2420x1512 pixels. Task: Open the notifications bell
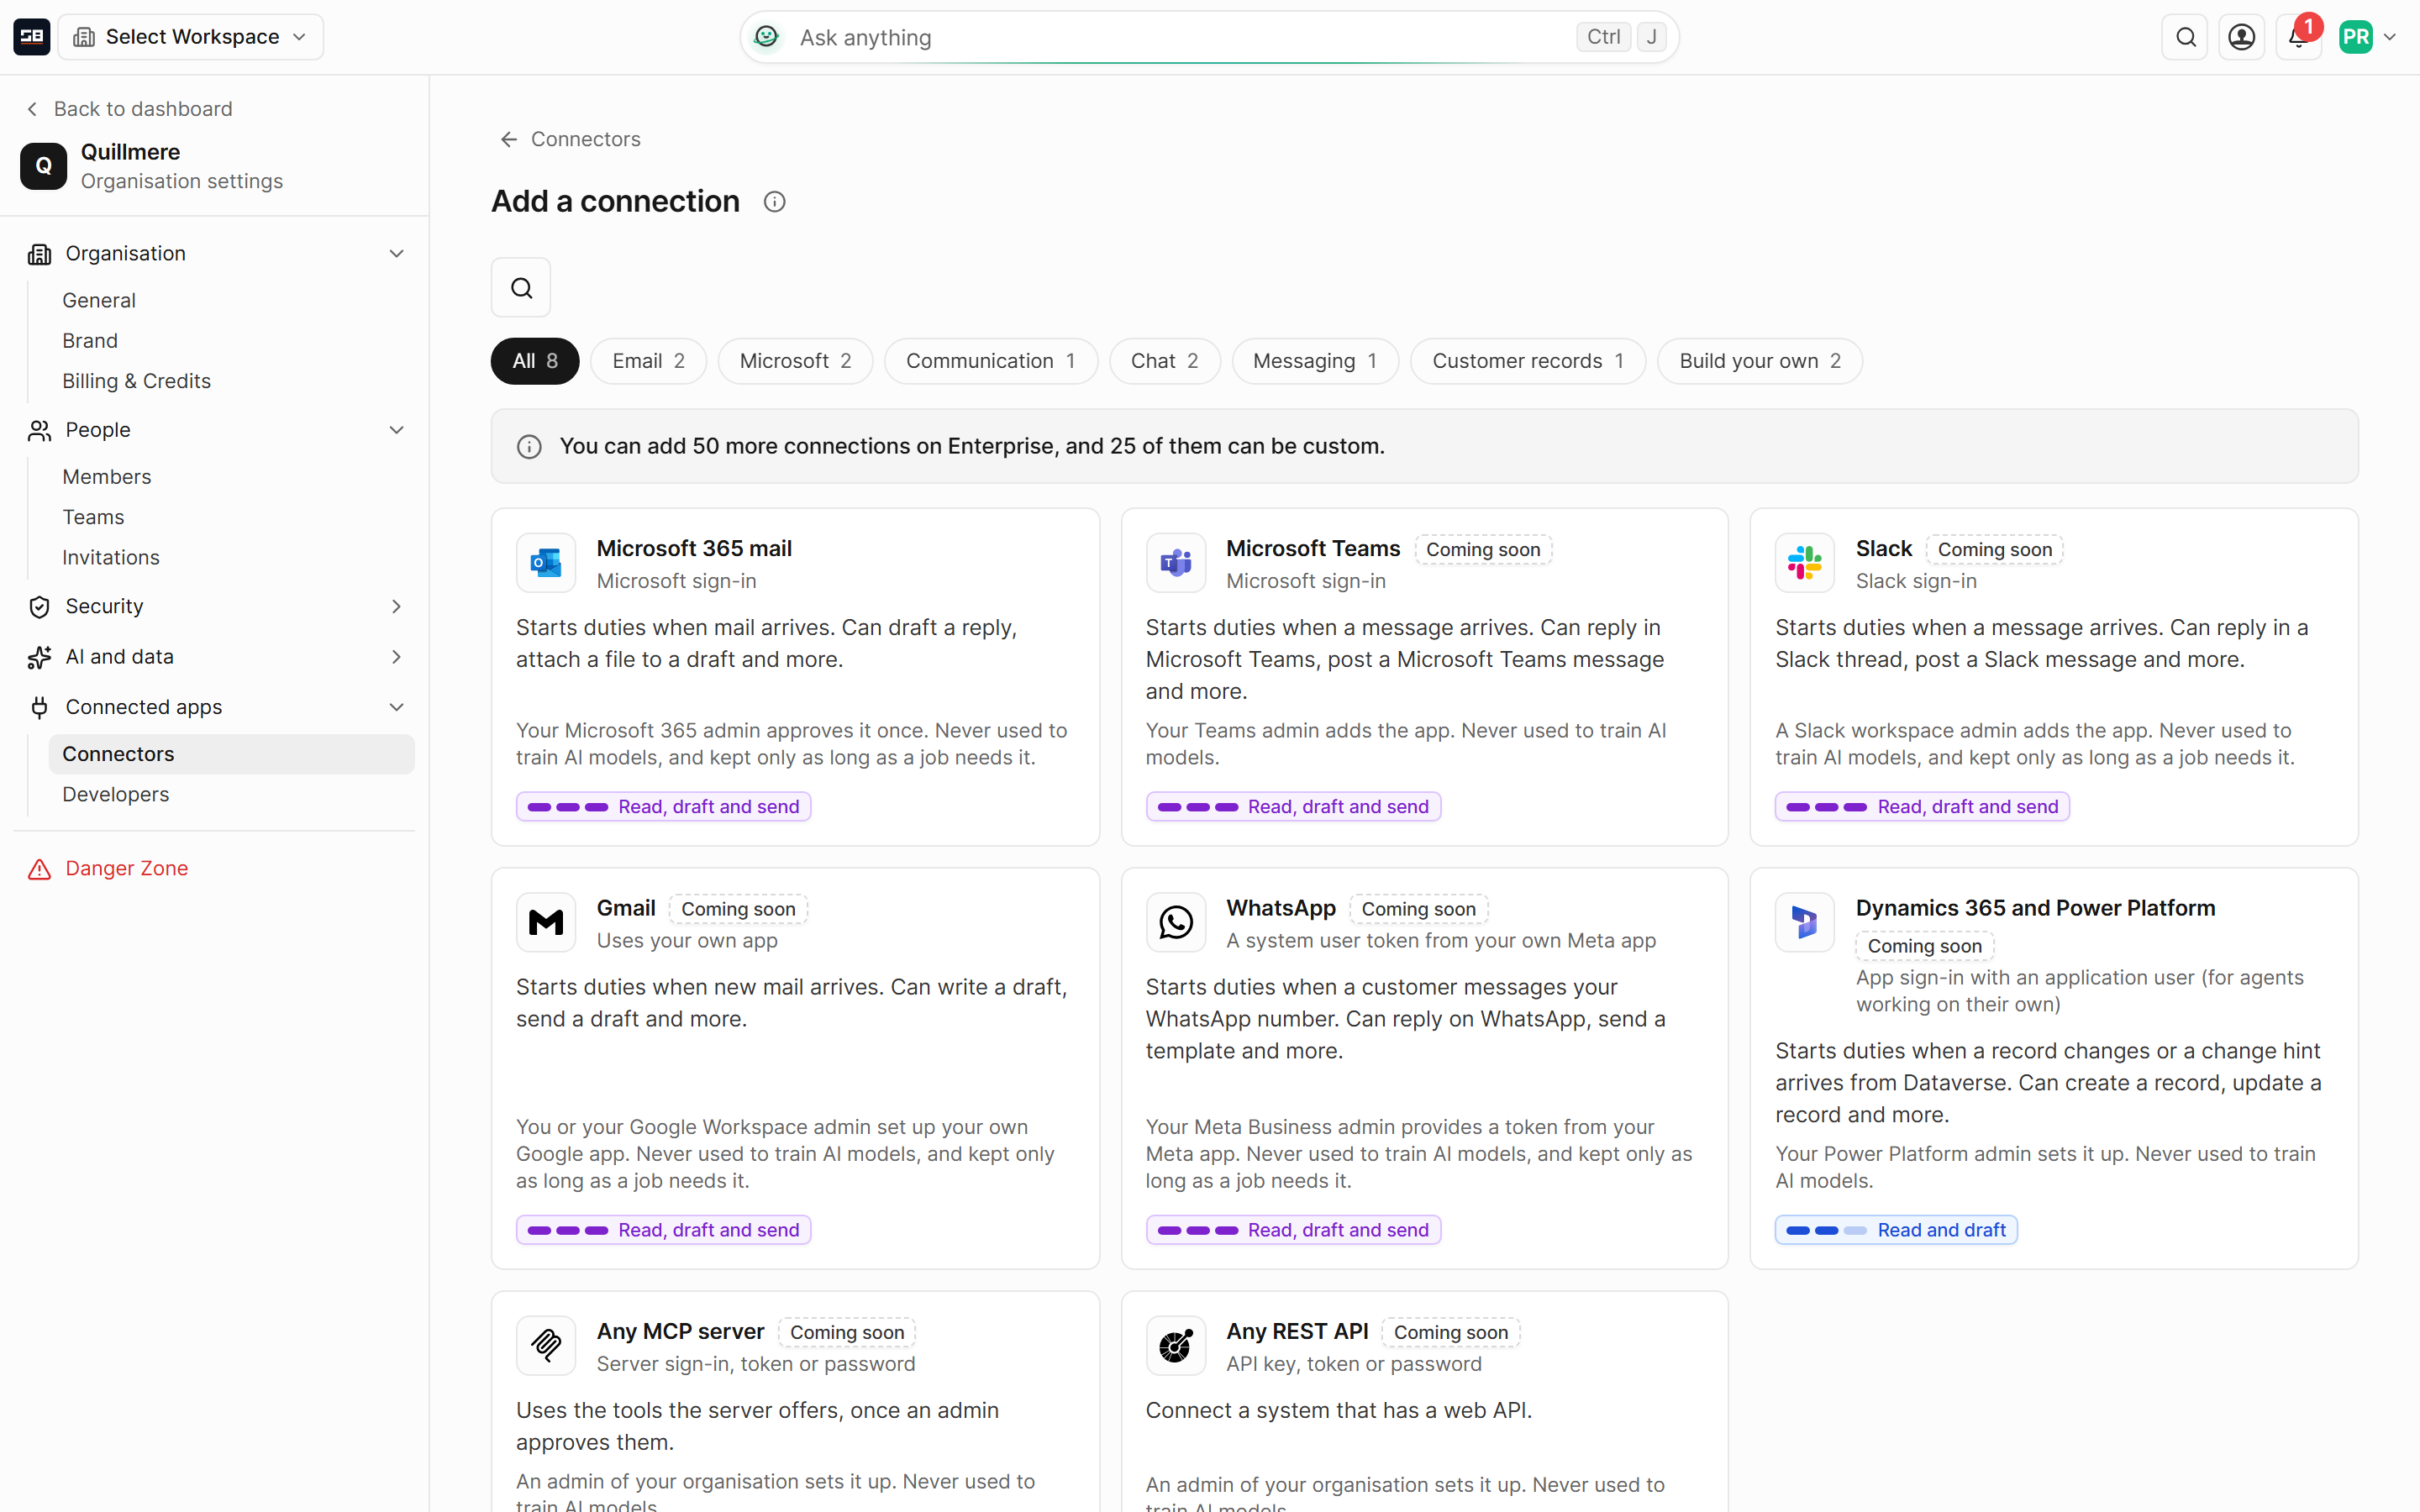[x=2298, y=37]
